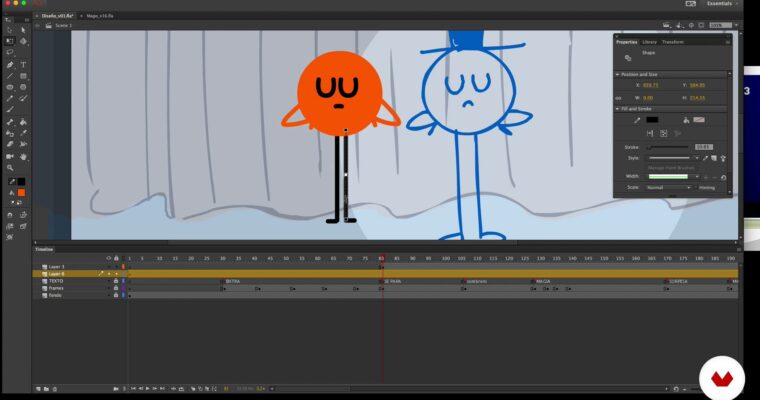Click the ENTRA frame label on TEXTO layer
The height and width of the screenshot is (400, 760).
233,282
